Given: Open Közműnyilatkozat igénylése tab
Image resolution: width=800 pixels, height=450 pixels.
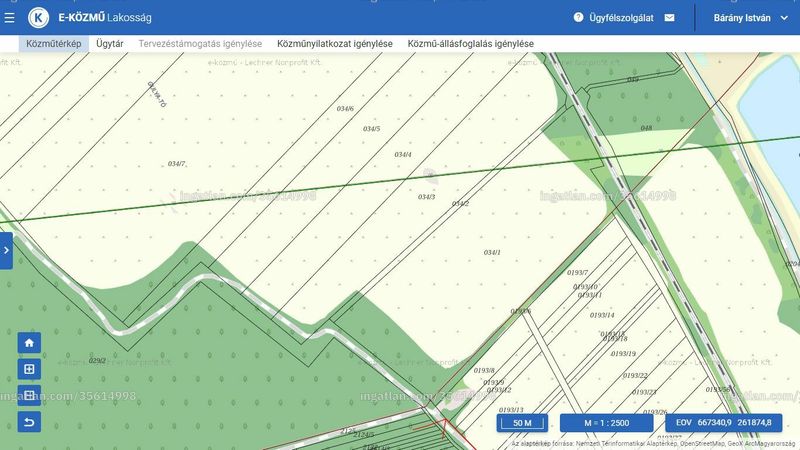Looking at the screenshot, I should pos(335,44).
